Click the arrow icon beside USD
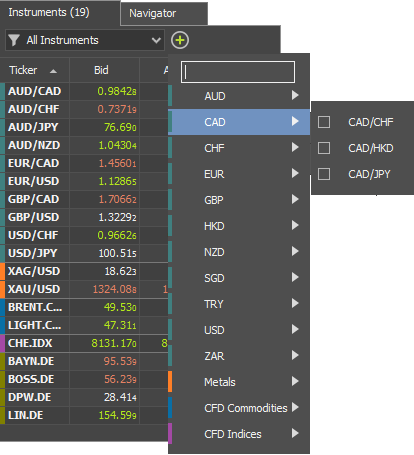The image size is (414, 455). point(295,329)
